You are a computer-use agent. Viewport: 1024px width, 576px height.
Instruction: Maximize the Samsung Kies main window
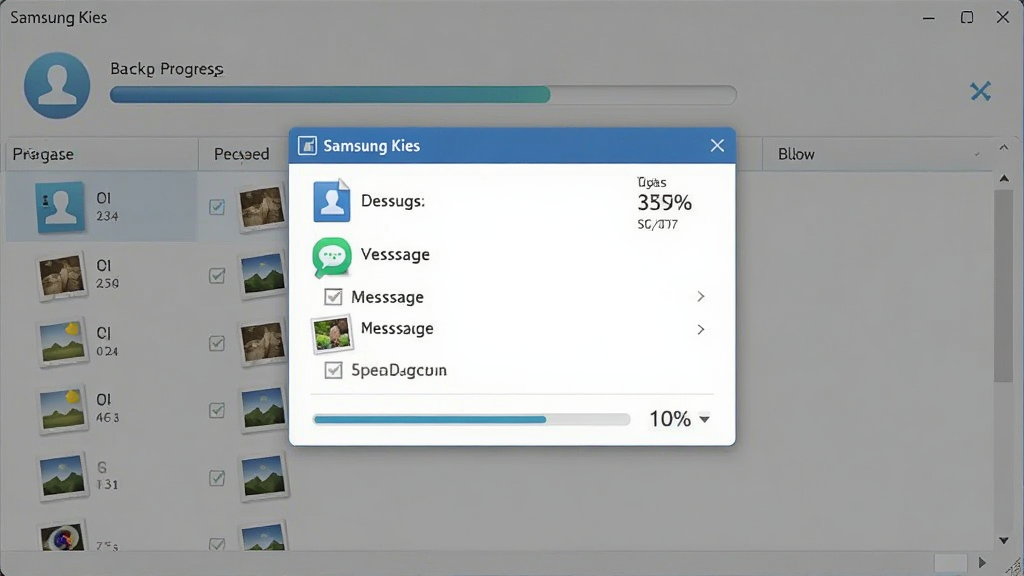coord(967,18)
